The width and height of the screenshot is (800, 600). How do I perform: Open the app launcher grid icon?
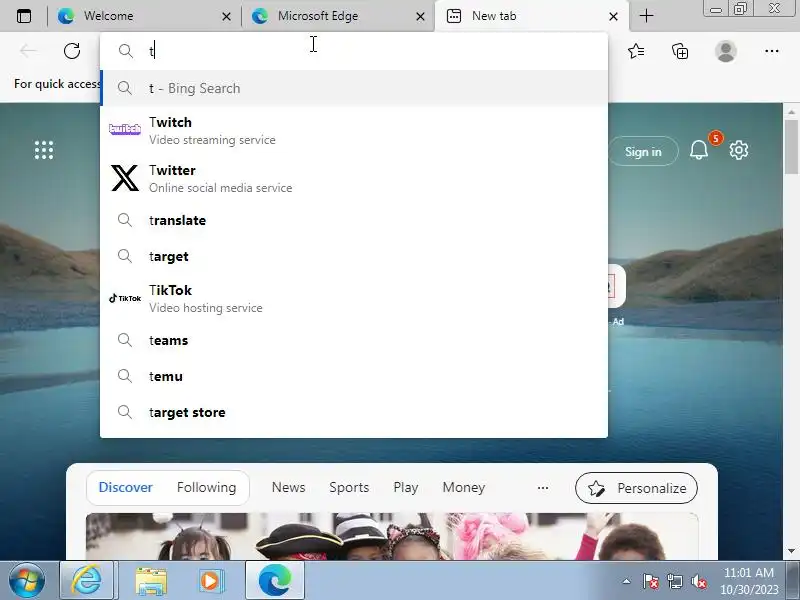click(x=44, y=150)
